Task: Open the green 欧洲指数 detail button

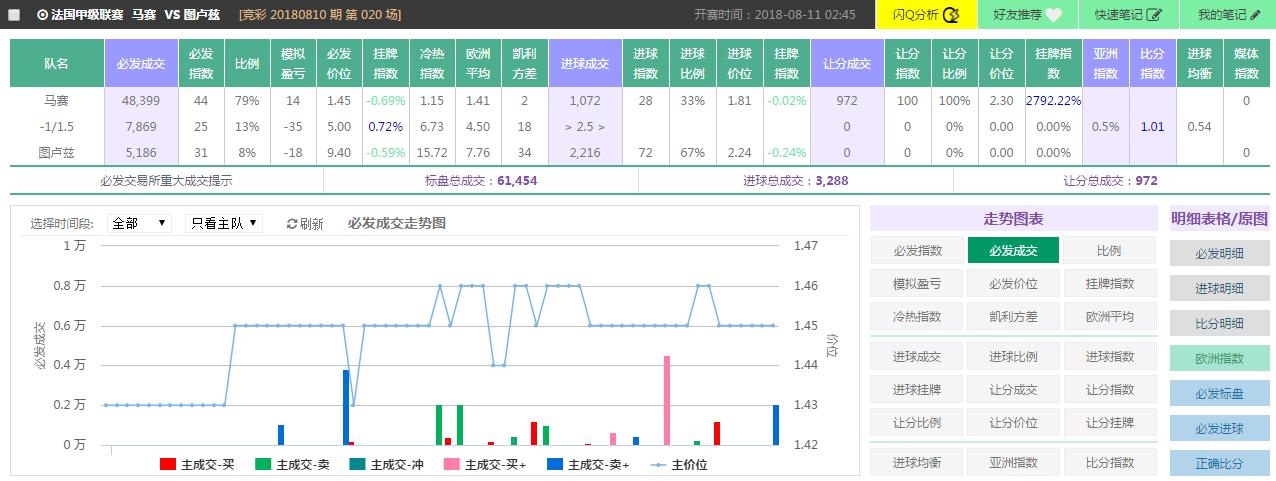Action: pyautogui.click(x=1219, y=358)
